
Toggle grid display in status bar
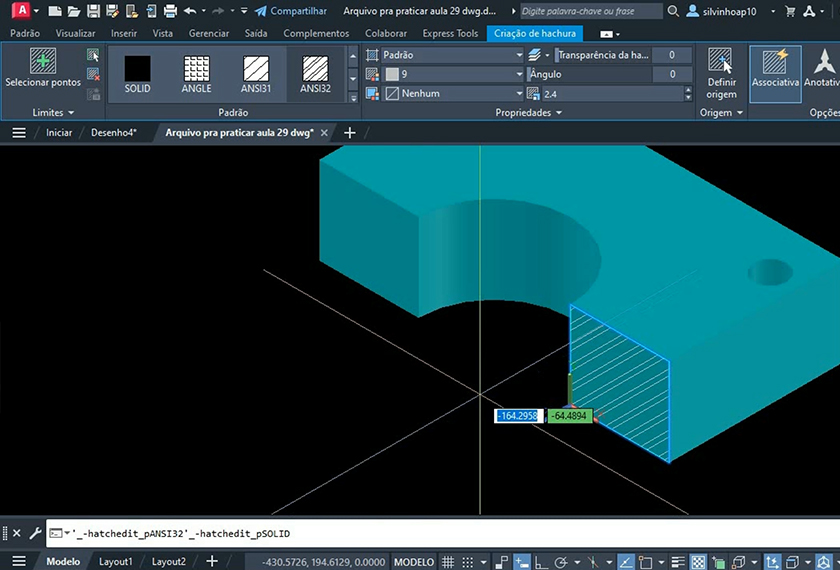click(x=449, y=562)
